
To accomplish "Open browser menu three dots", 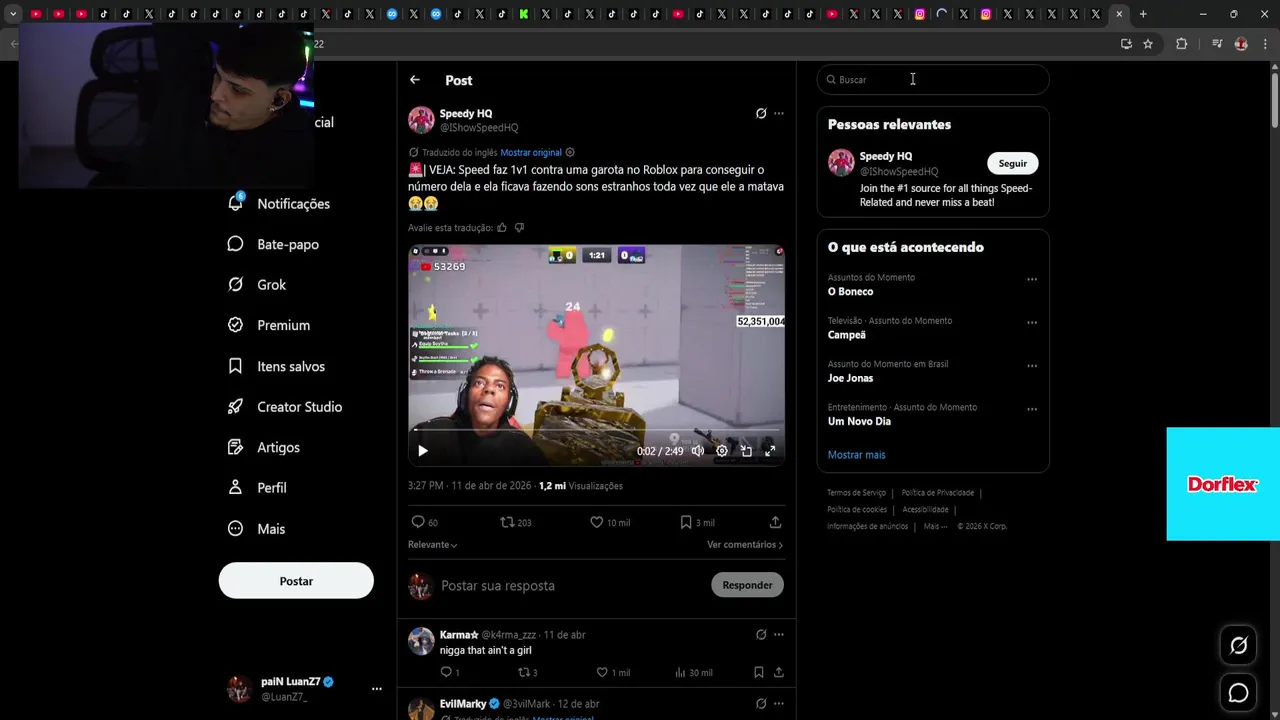I will [x=1266, y=44].
